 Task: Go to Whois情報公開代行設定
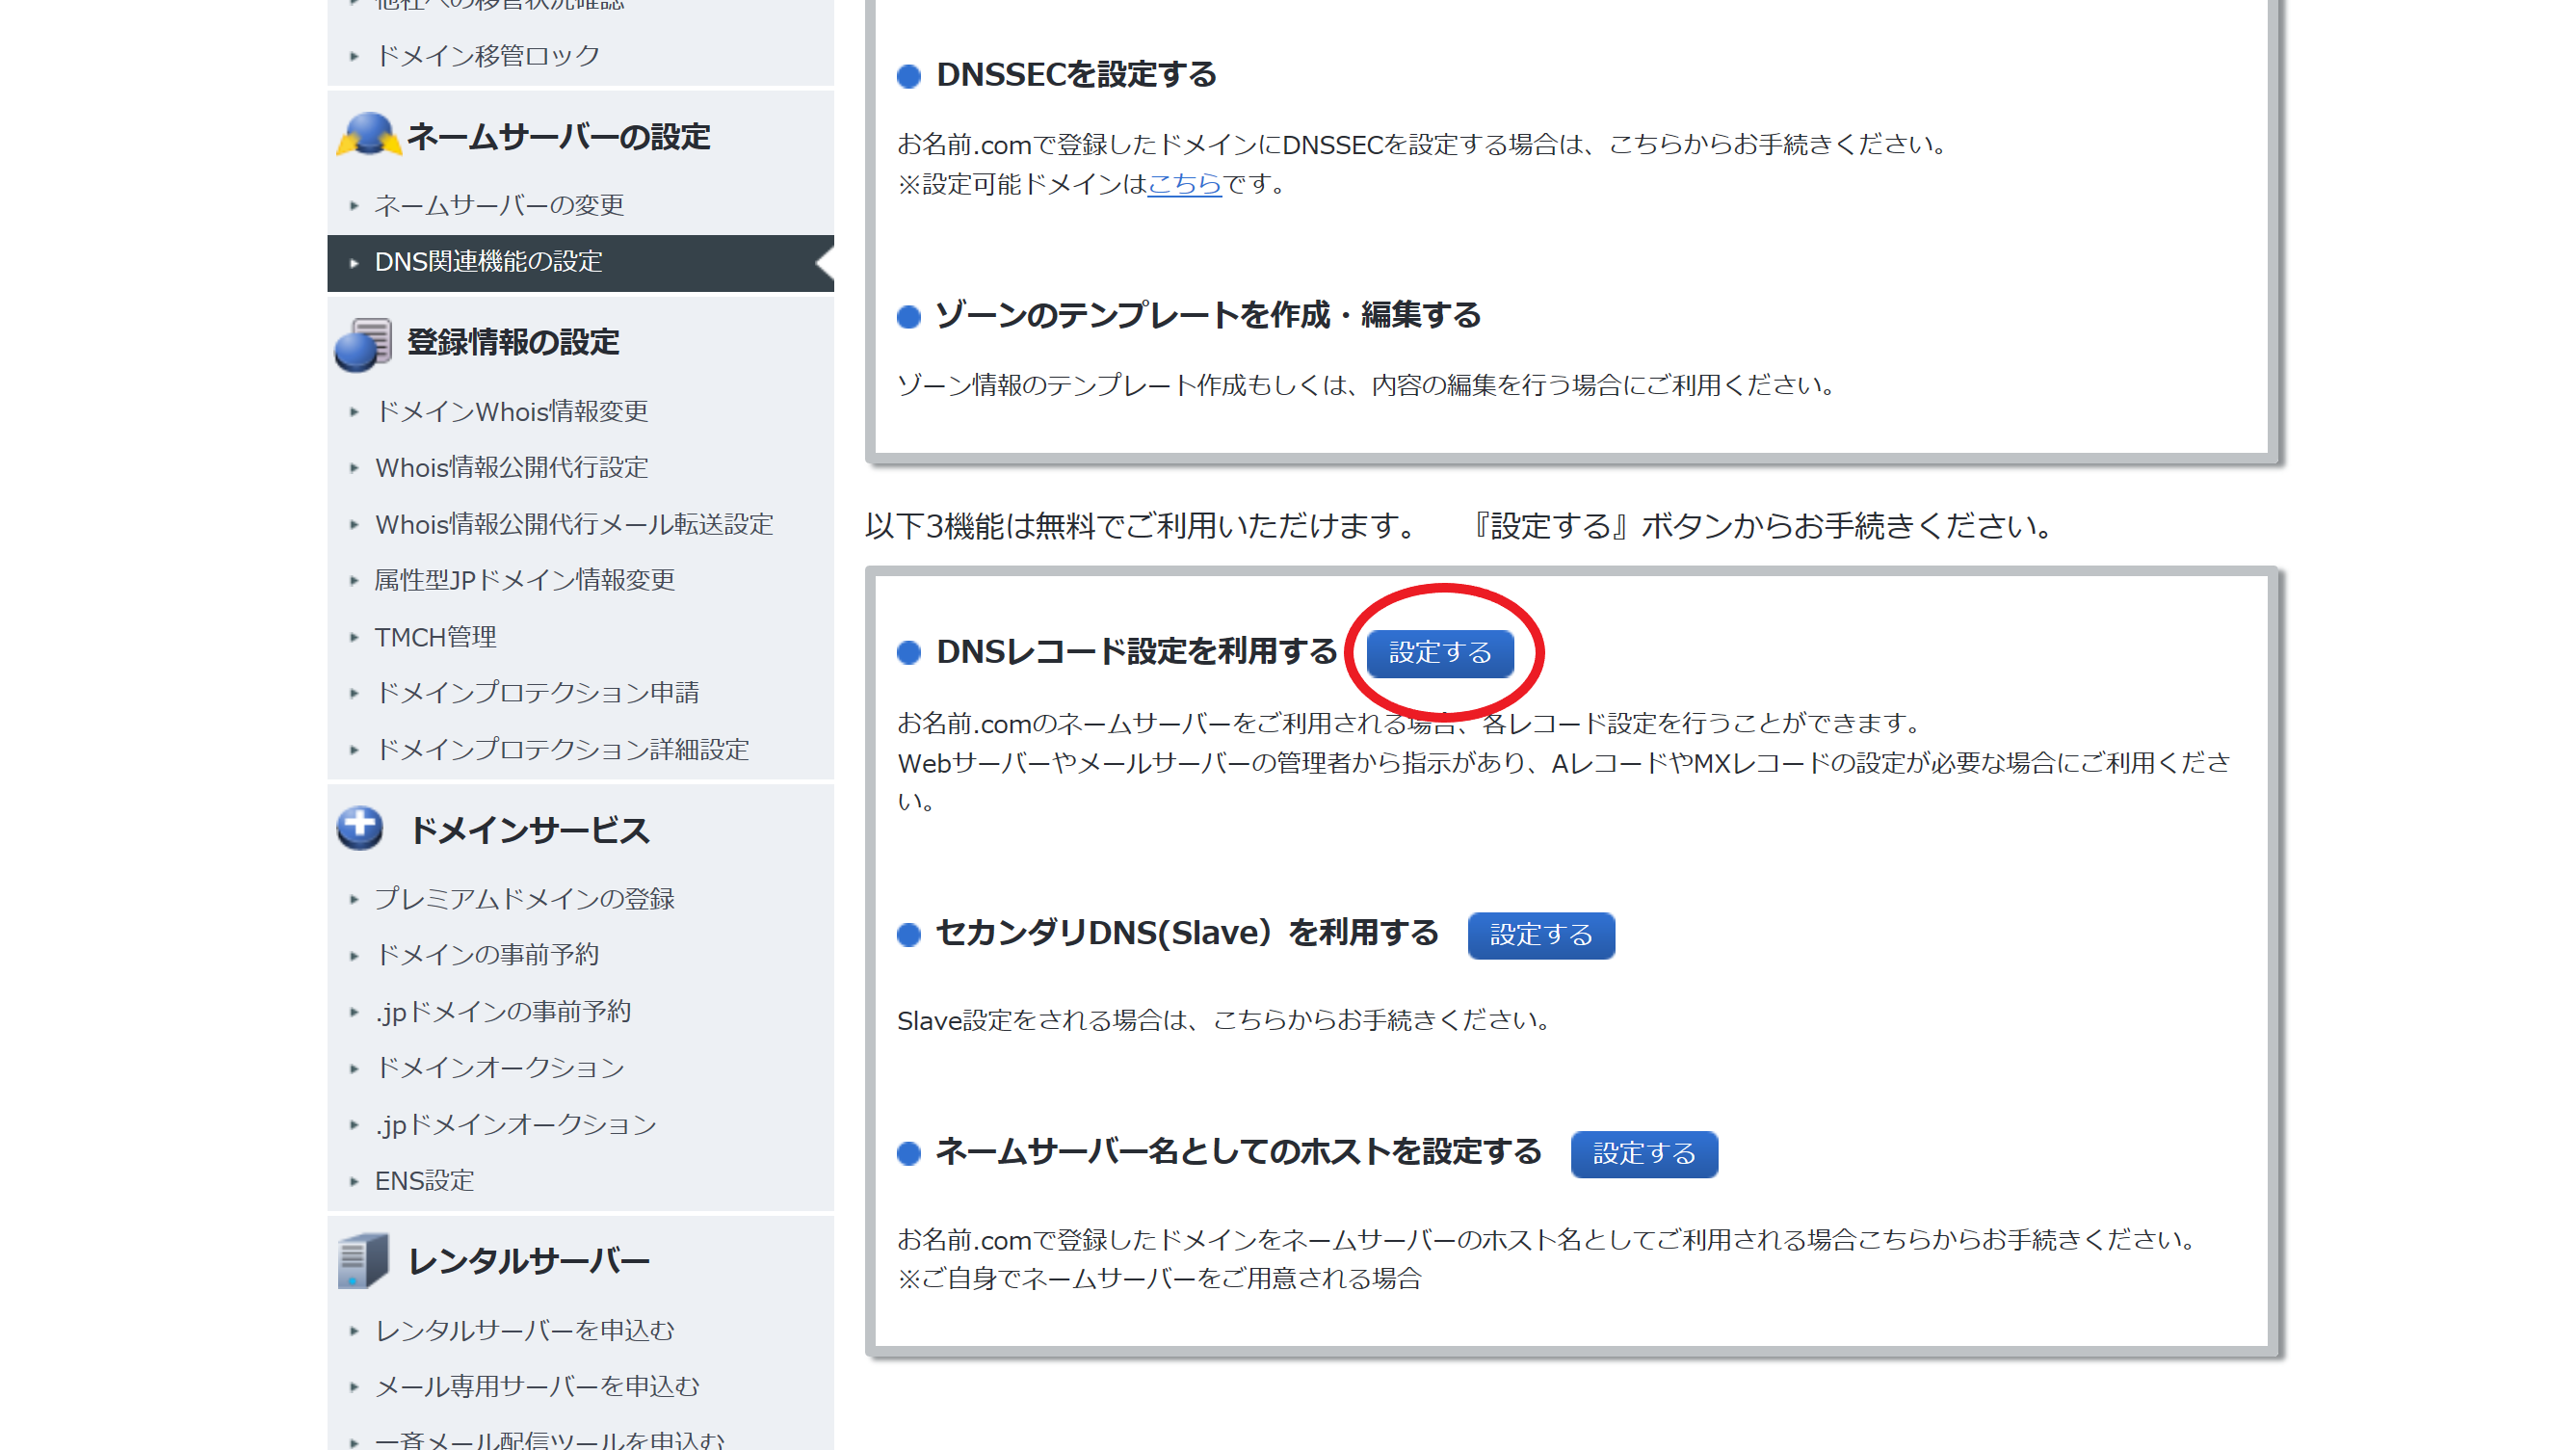click(510, 467)
